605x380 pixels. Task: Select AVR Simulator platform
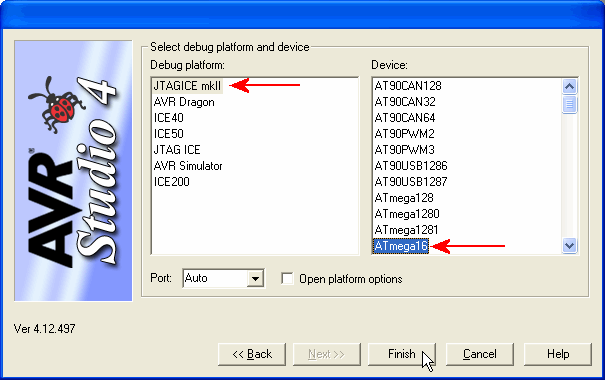click(188, 166)
